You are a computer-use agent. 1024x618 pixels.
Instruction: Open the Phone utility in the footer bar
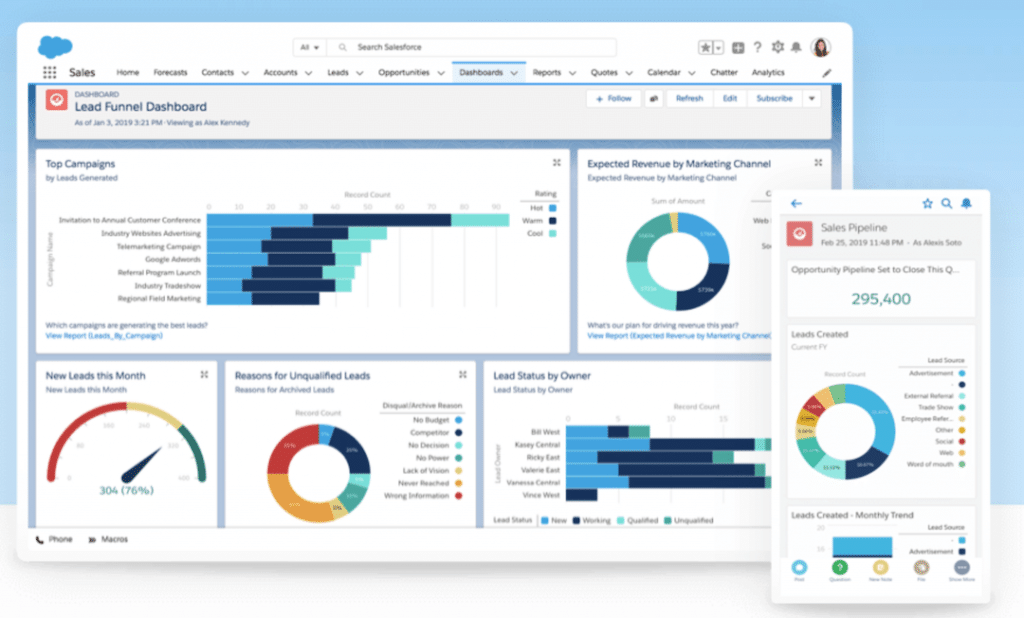coord(54,540)
